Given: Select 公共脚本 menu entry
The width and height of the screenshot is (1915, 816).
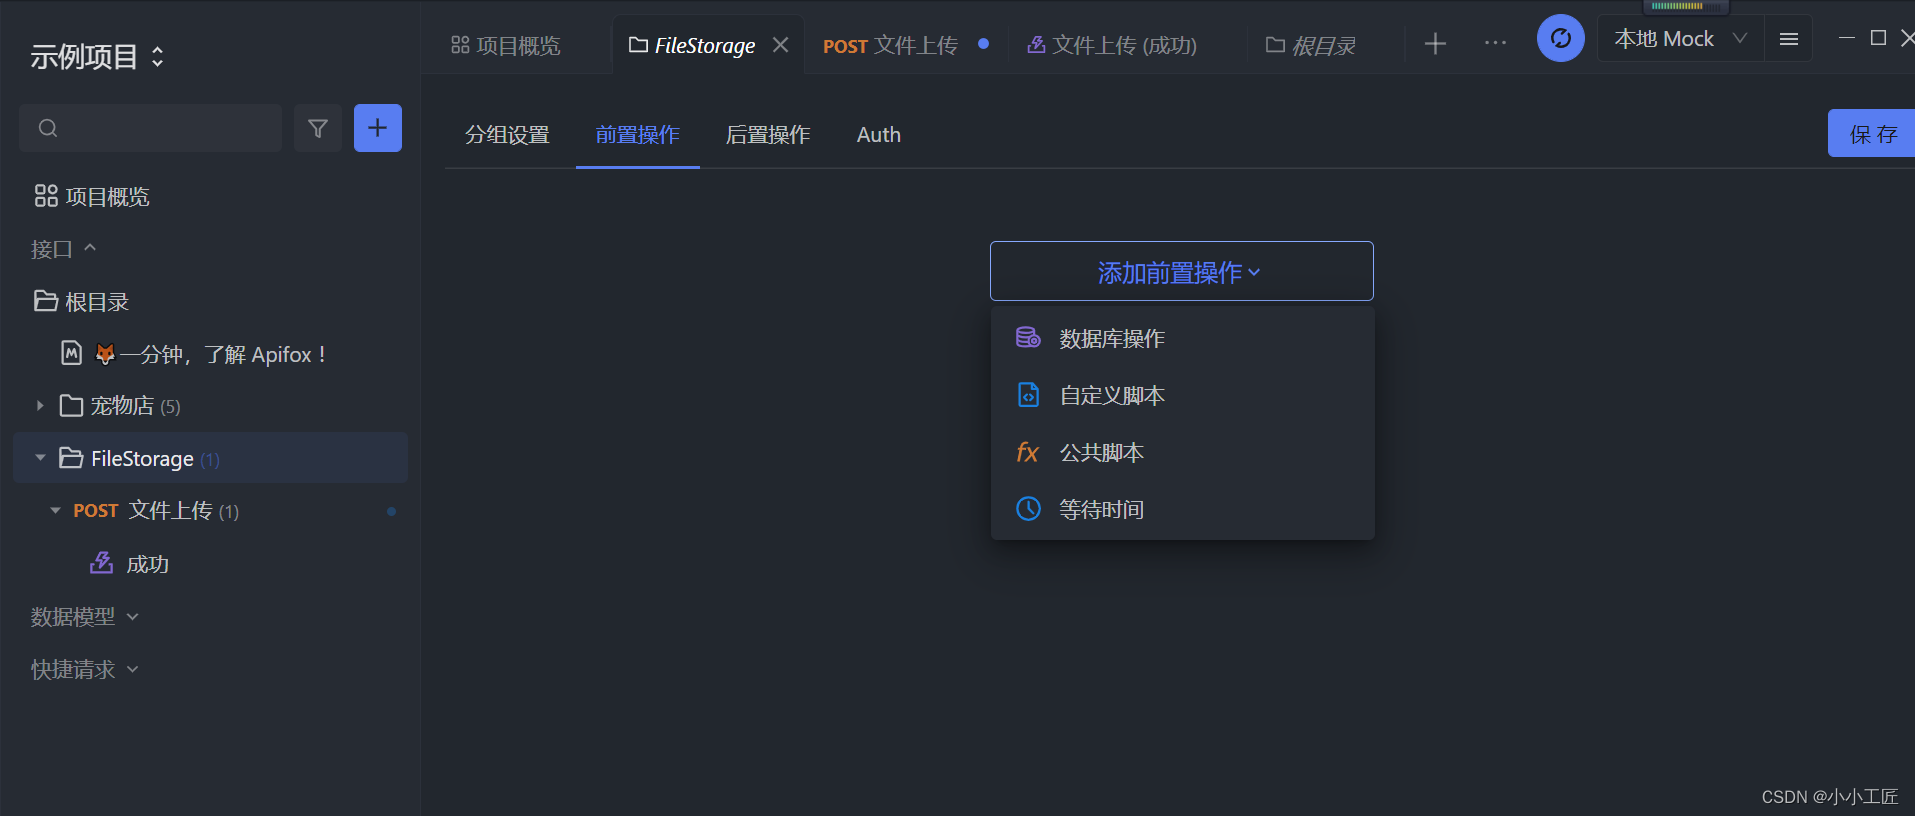Looking at the screenshot, I should (x=1182, y=452).
